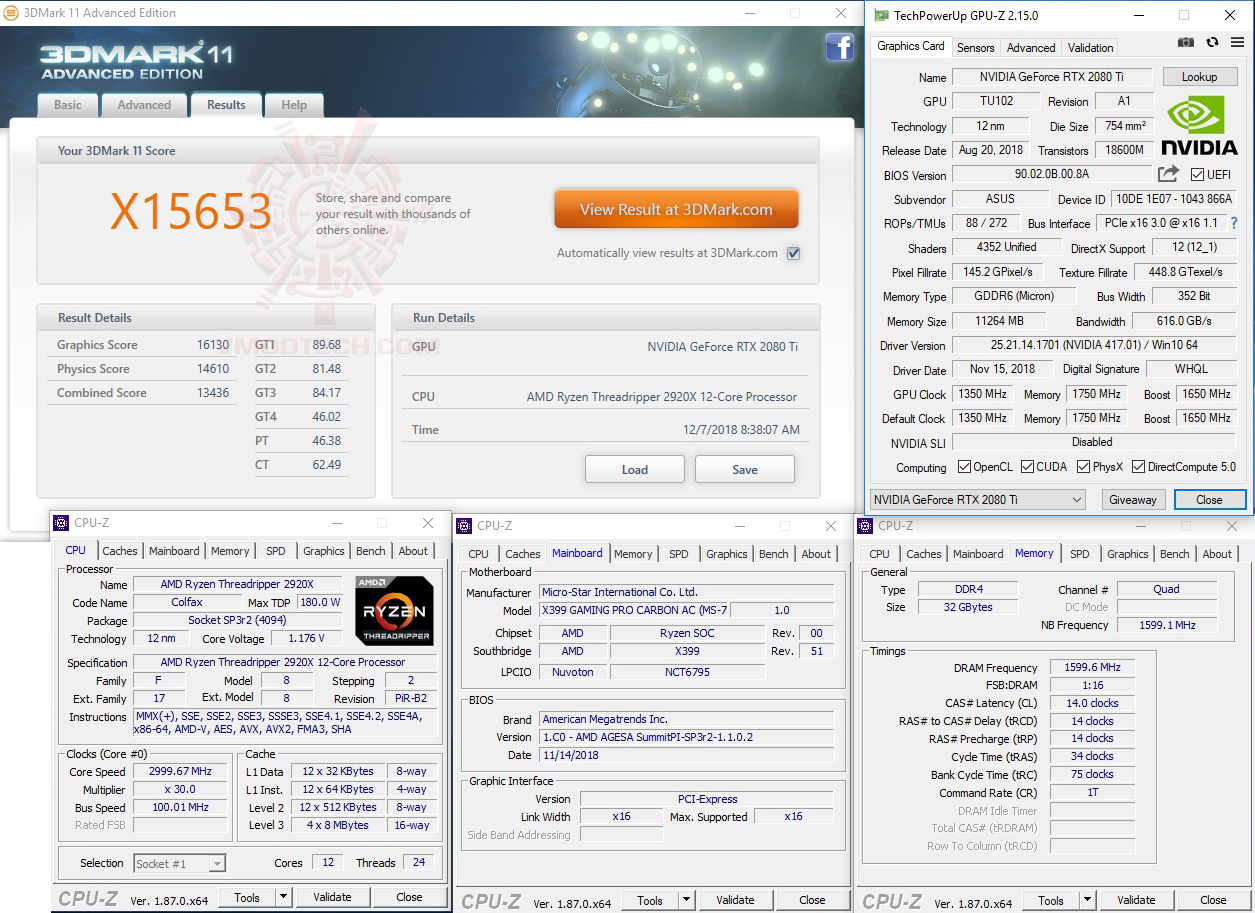Click the NVIDIA logo in GPU-Z
Image resolution: width=1255 pixels, height=913 pixels.
click(x=1200, y=125)
